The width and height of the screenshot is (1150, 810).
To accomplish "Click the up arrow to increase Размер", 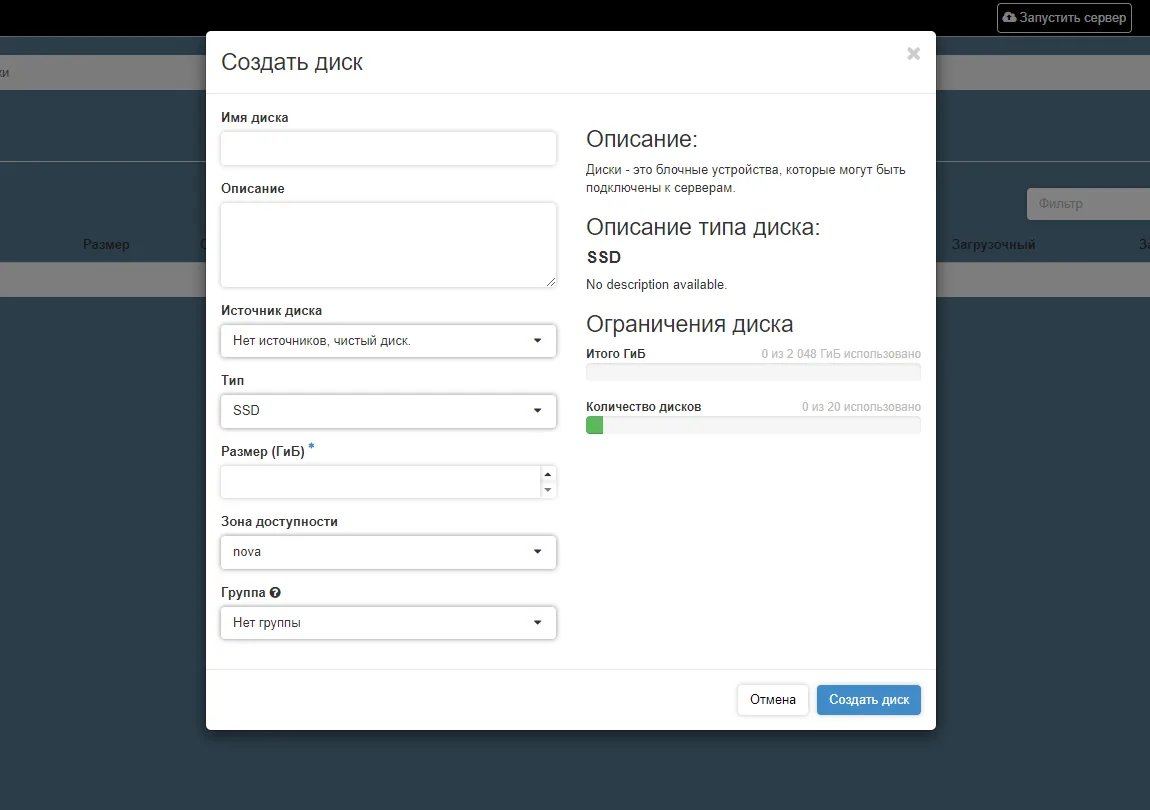I will tap(548, 475).
